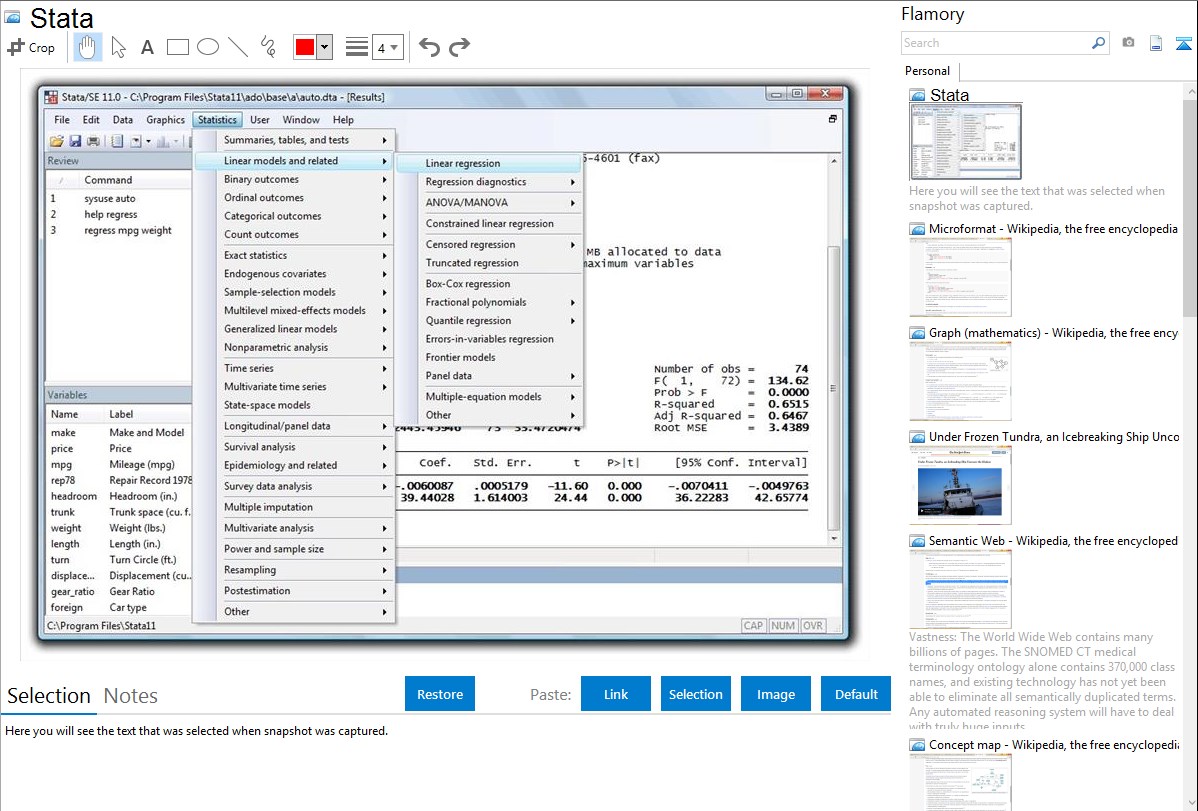Undo the last annotation

[x=429, y=47]
